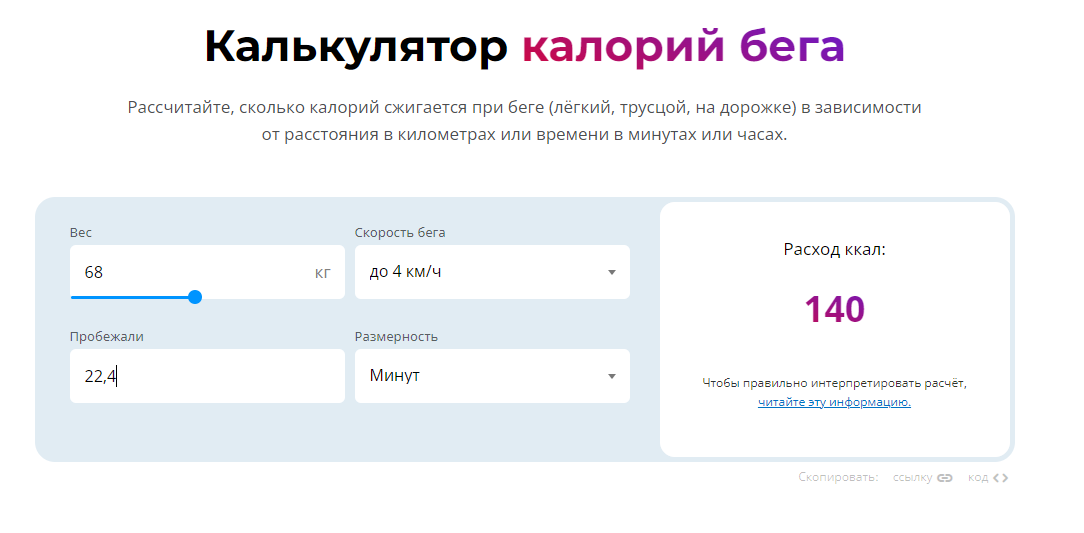The image size is (1084, 533).
Task: Click the "Размерность" field label
Action: (396, 337)
